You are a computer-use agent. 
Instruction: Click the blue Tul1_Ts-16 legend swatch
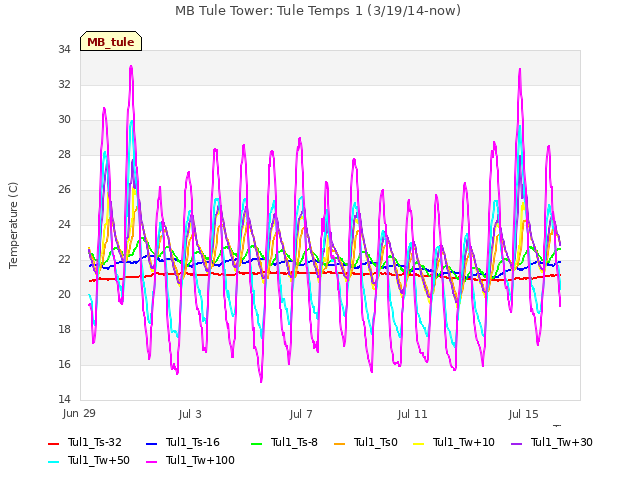point(151,444)
